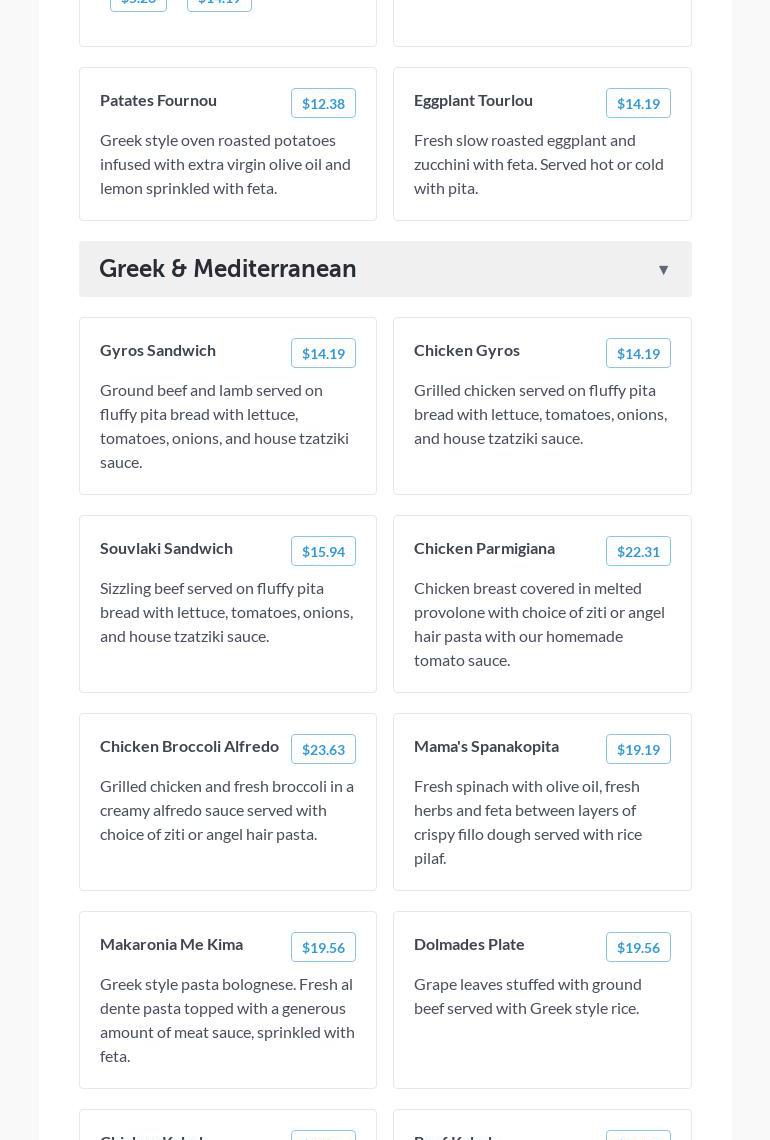Viewport: 770px width, 1140px height.
Task: Click the Gyros Sandwich $14.19 price button
Action: point(323,354)
